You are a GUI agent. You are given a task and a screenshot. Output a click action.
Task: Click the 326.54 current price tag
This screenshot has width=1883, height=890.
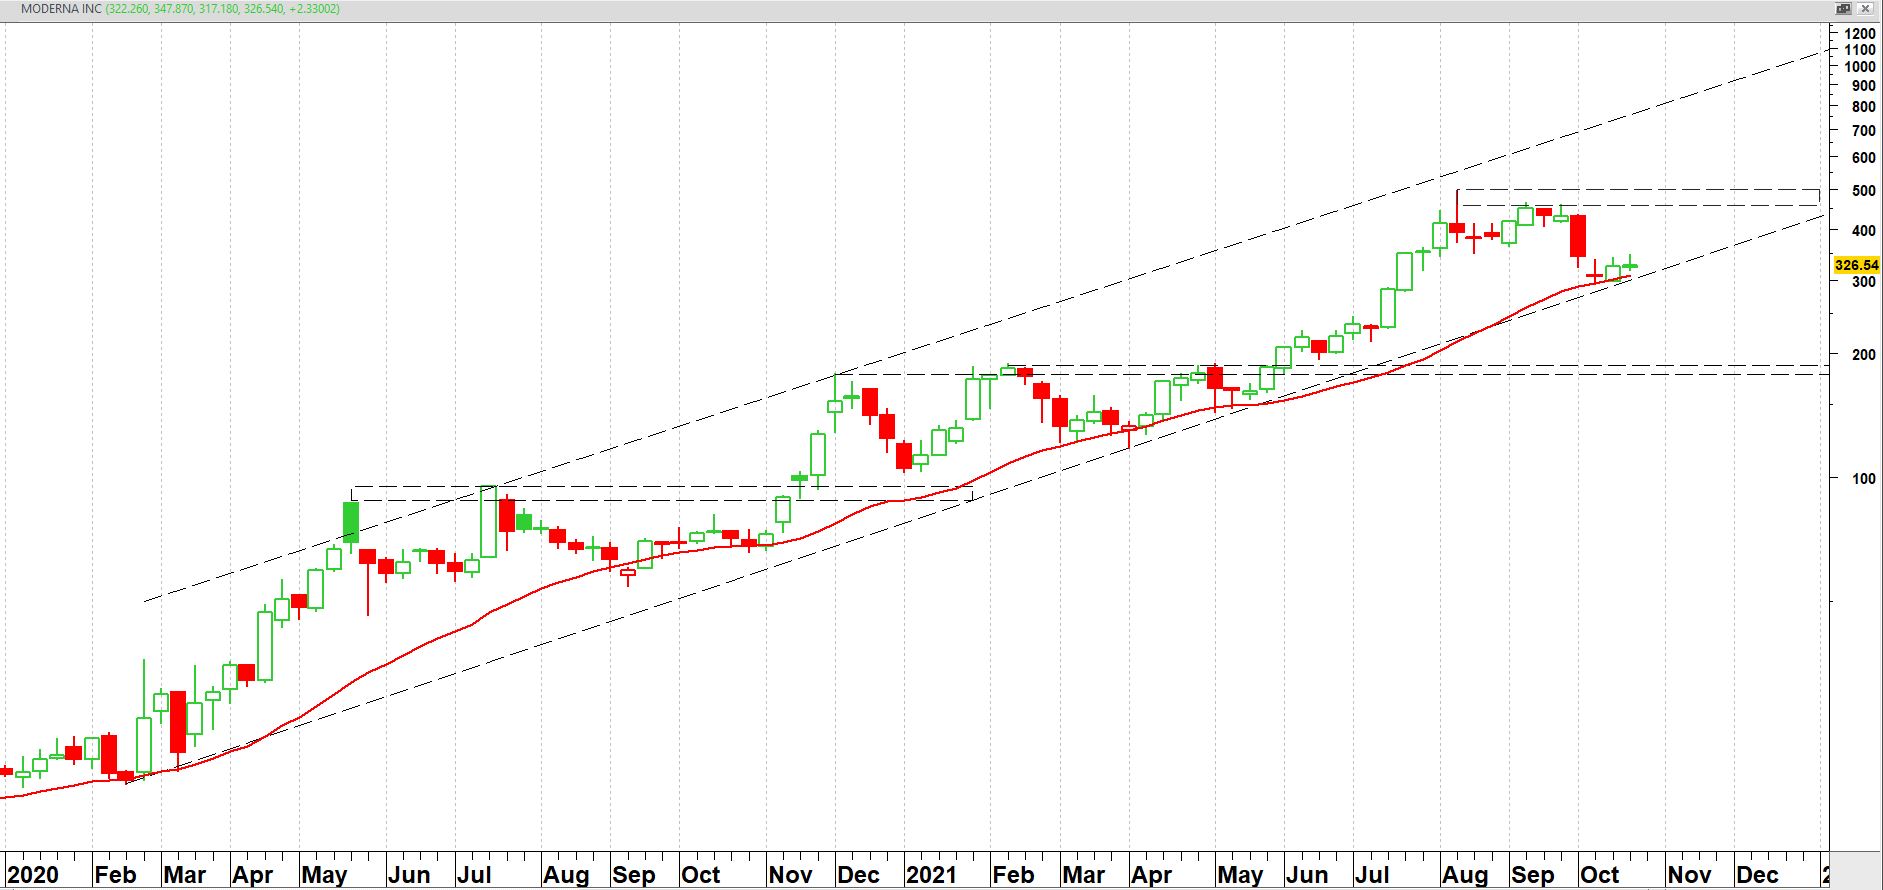(x=1857, y=265)
